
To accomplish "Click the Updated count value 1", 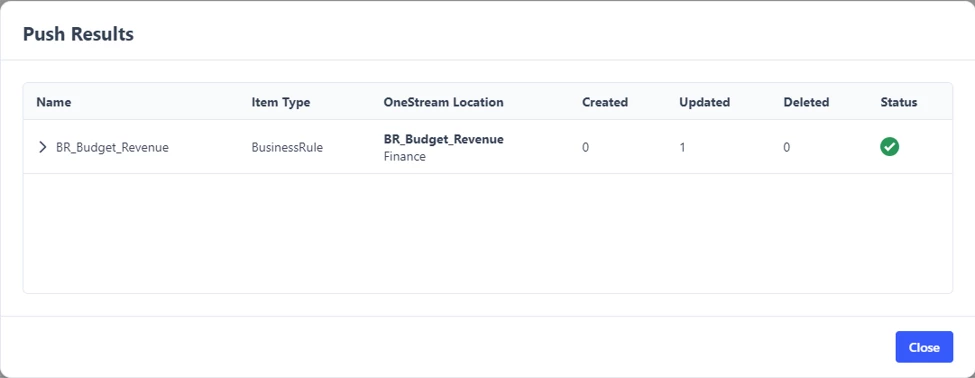I will (682, 148).
